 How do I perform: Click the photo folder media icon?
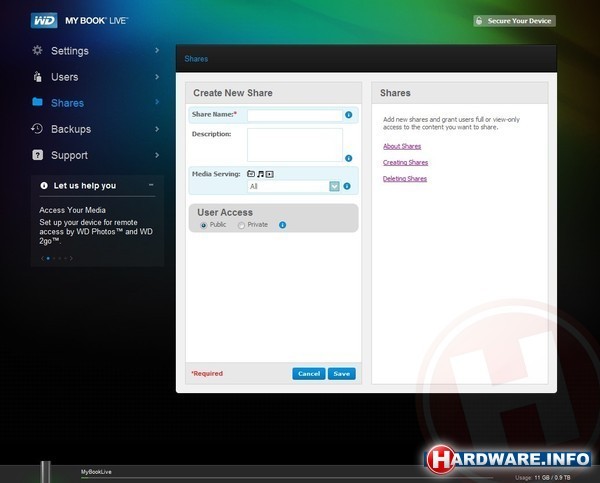pyautogui.click(x=250, y=174)
